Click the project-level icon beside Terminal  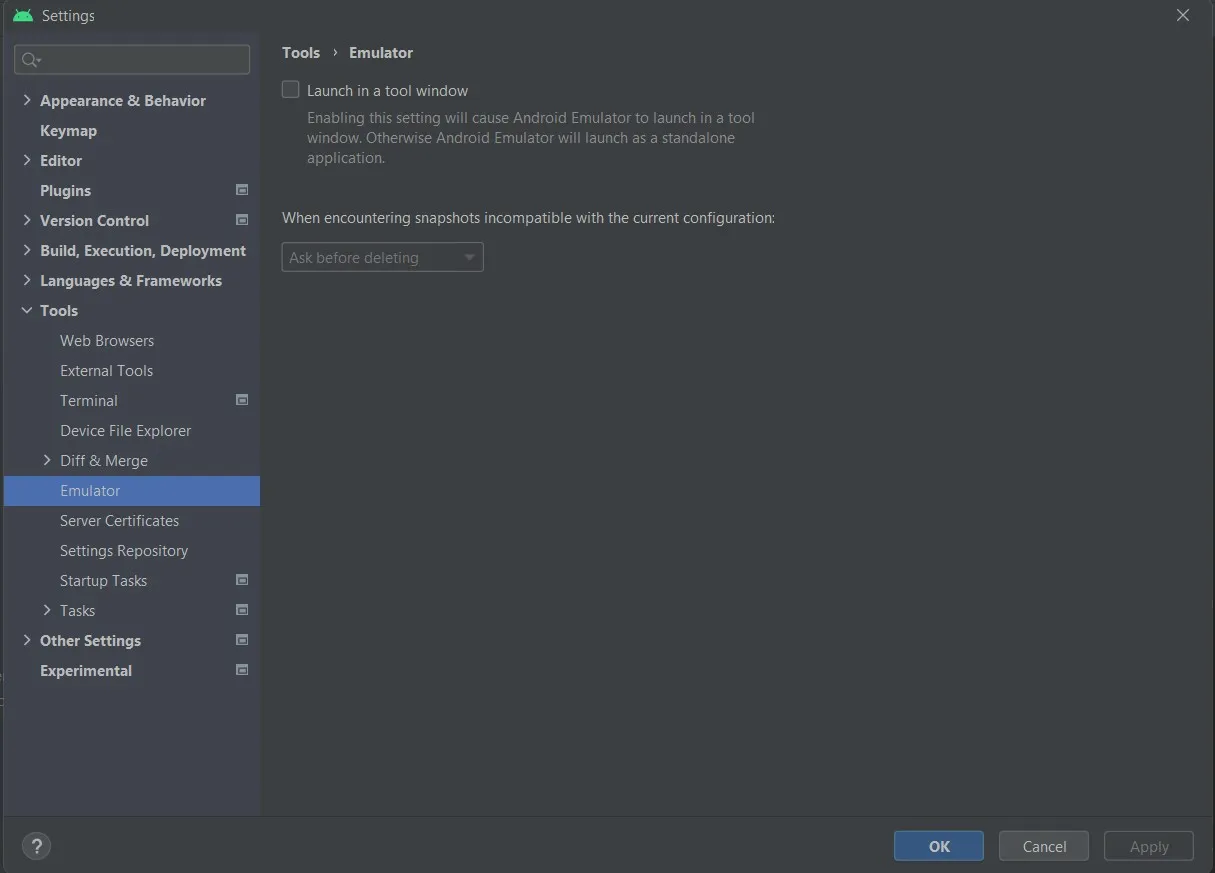[x=242, y=400]
